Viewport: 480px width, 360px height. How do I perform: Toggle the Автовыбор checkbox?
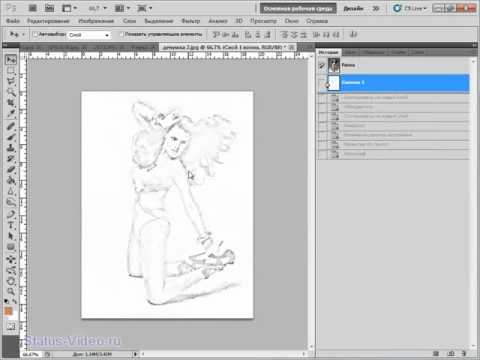click(35, 34)
